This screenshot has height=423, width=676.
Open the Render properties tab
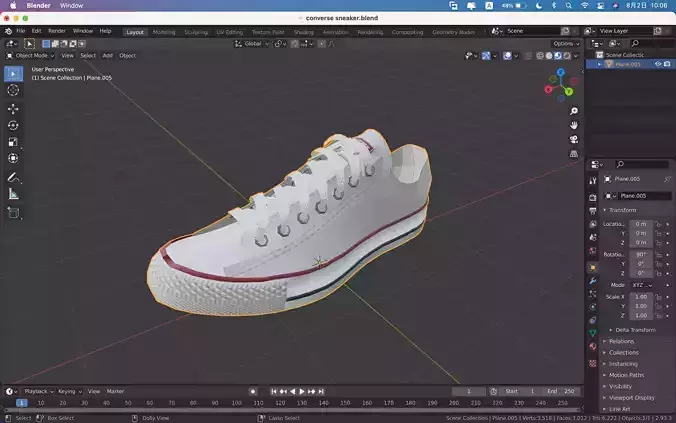tap(593, 197)
